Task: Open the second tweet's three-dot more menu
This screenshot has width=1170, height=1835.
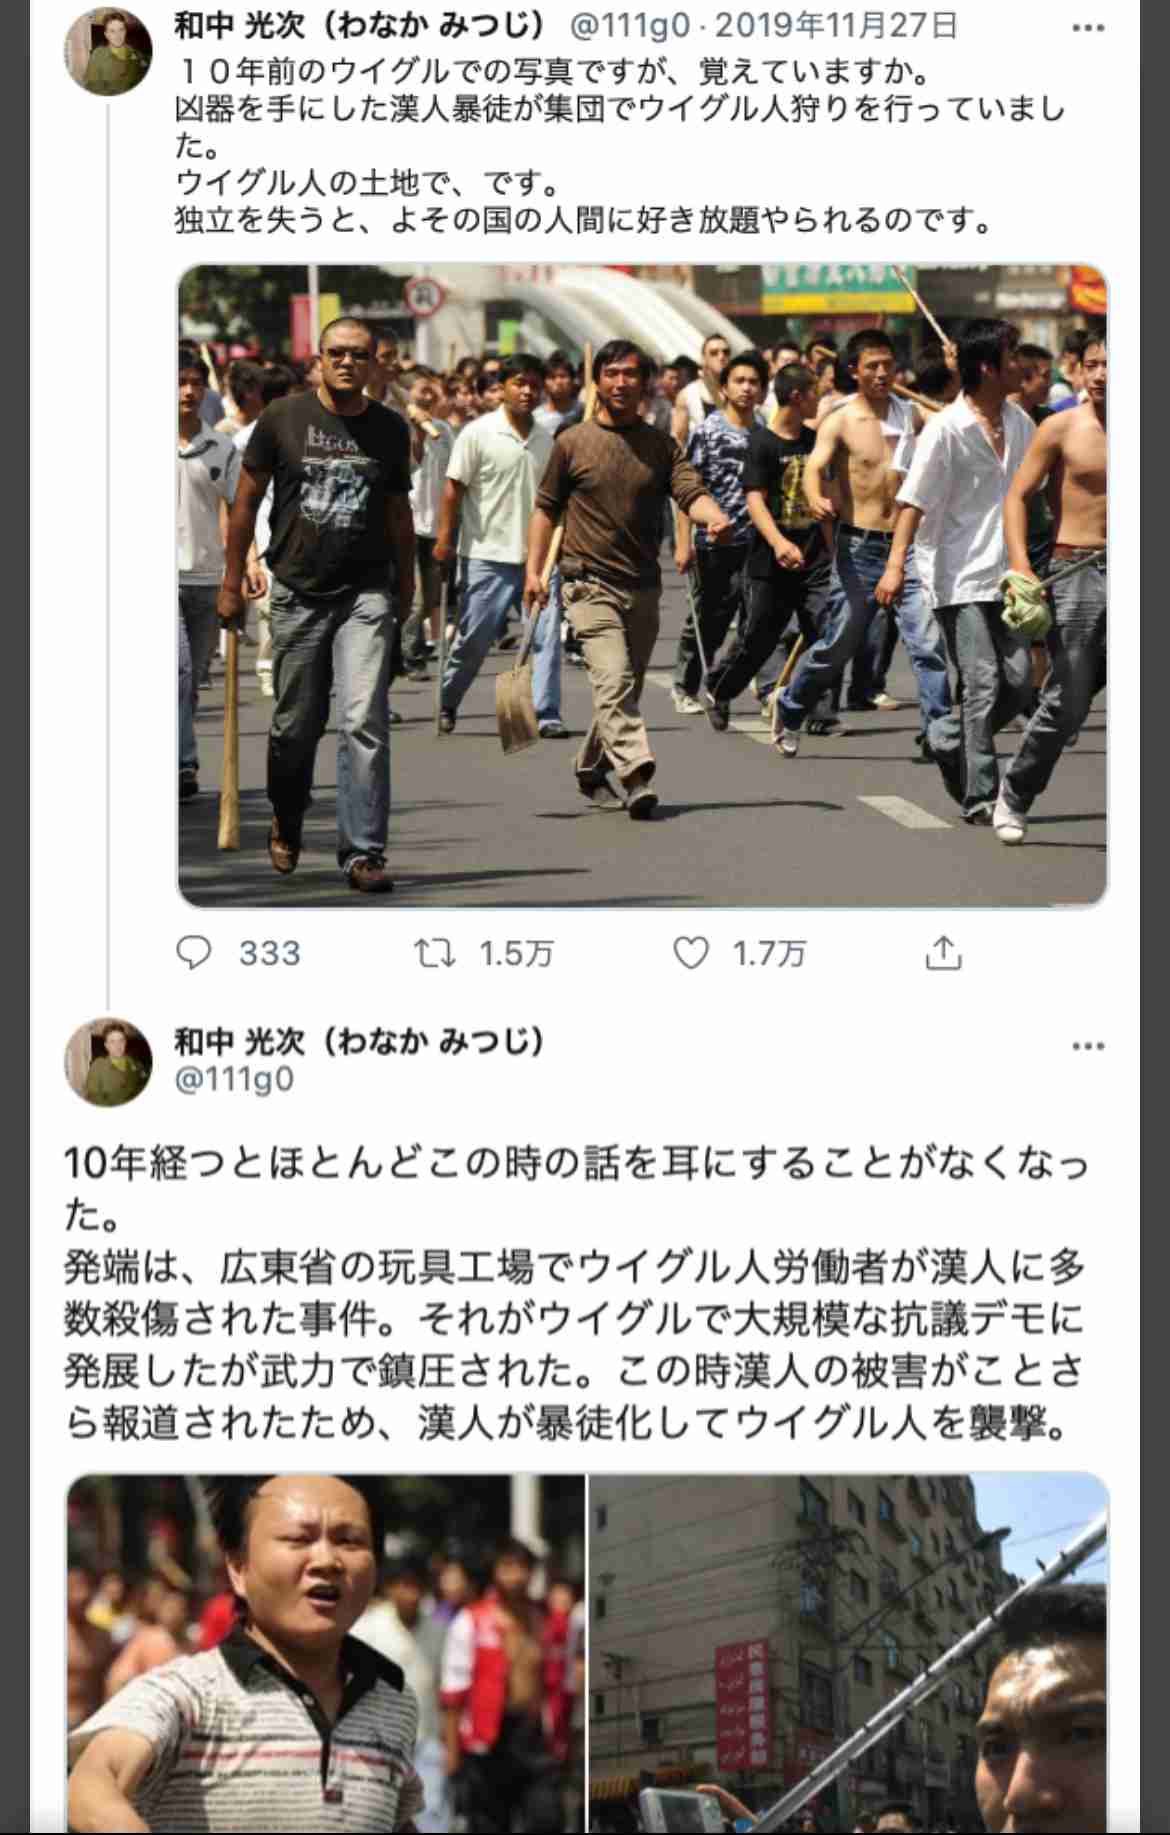Action: [1088, 1046]
